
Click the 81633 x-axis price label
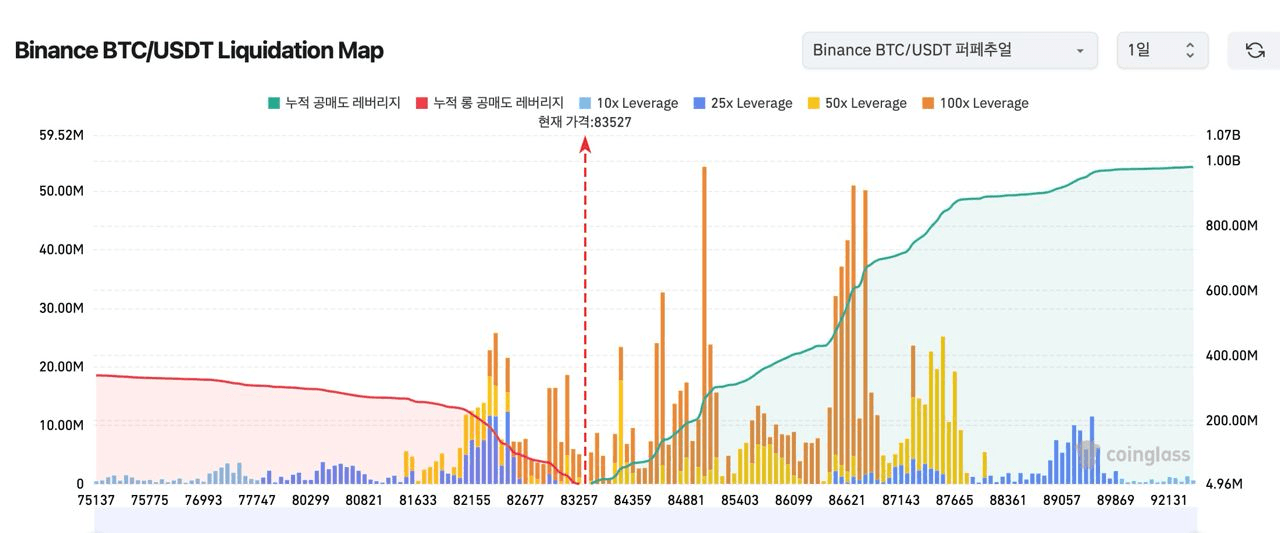coord(418,499)
